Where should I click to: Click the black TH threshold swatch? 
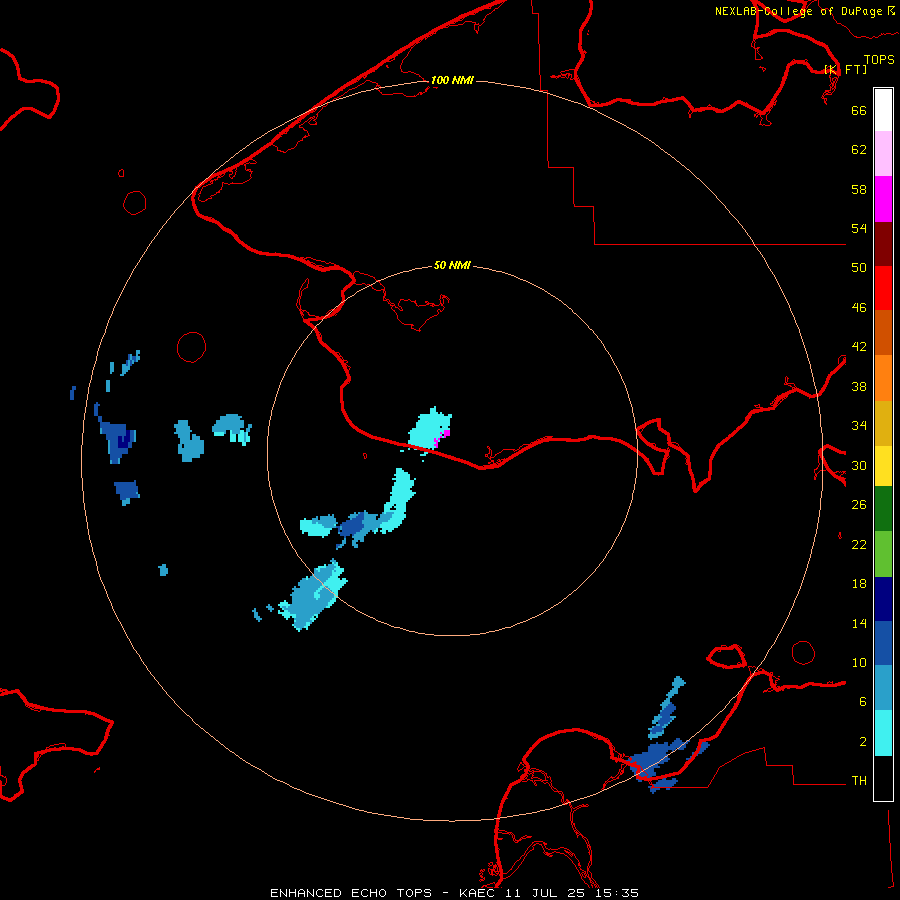coord(883,778)
